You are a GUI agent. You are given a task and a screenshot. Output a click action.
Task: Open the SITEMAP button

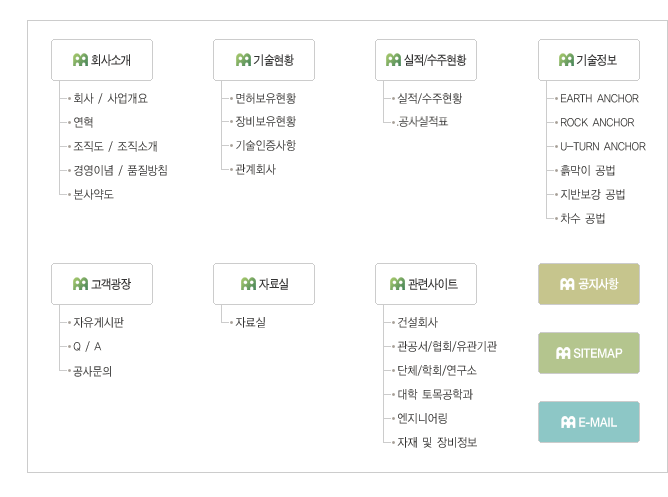coord(589,353)
